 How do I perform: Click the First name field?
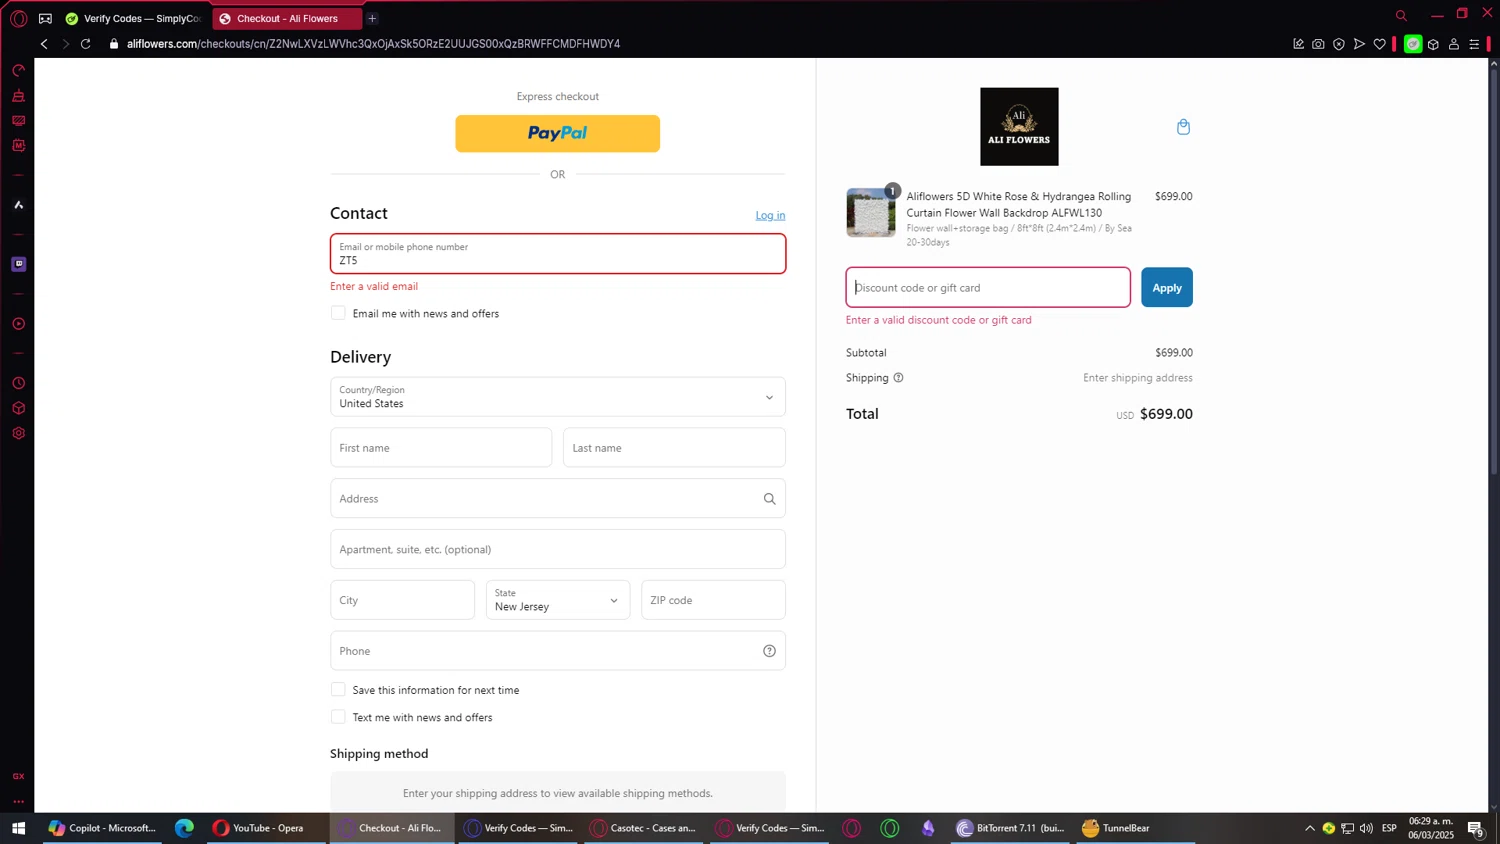pyautogui.click(x=441, y=448)
